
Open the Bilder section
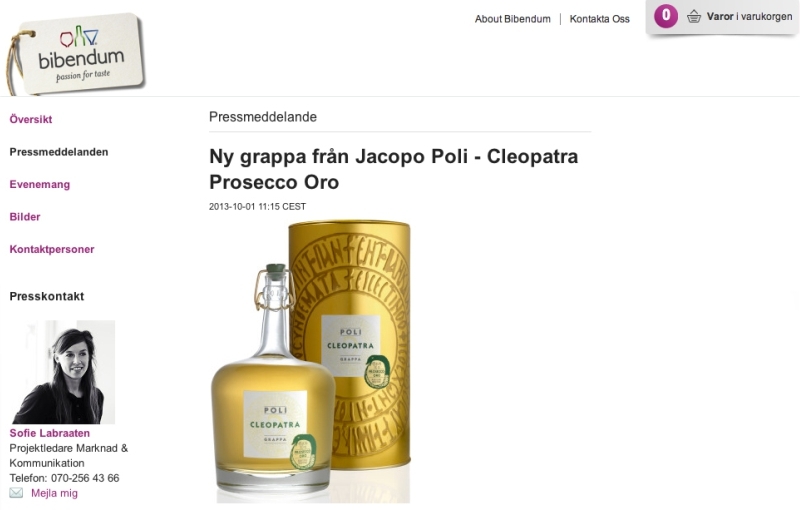click(x=24, y=217)
